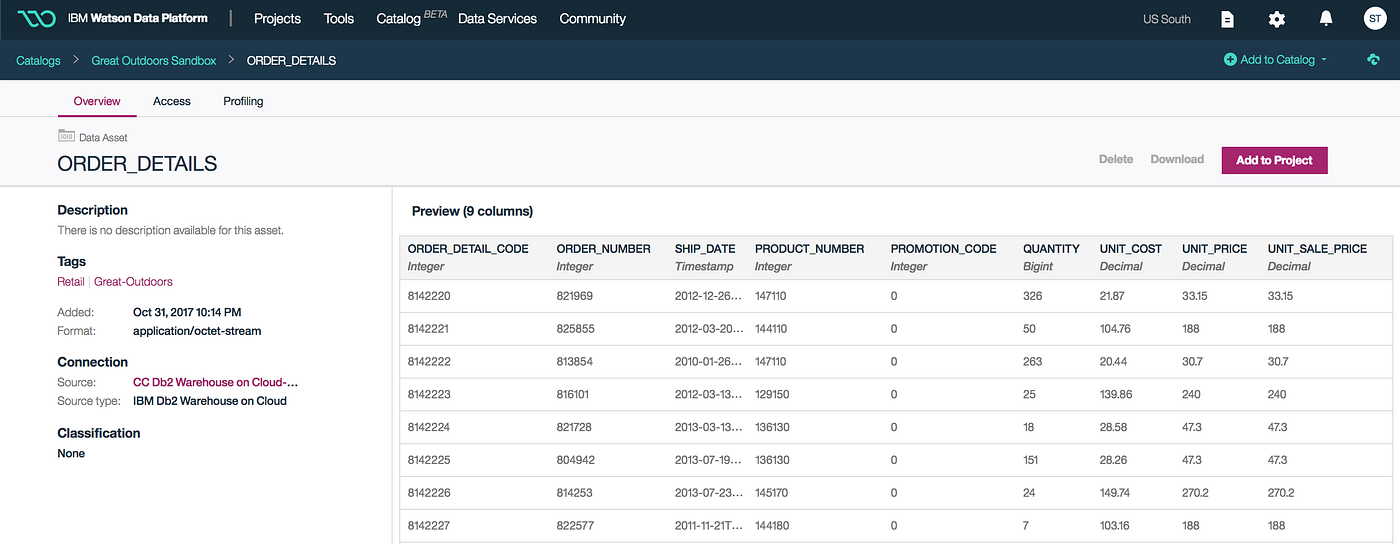Select order number cell 821969

[x=575, y=296]
